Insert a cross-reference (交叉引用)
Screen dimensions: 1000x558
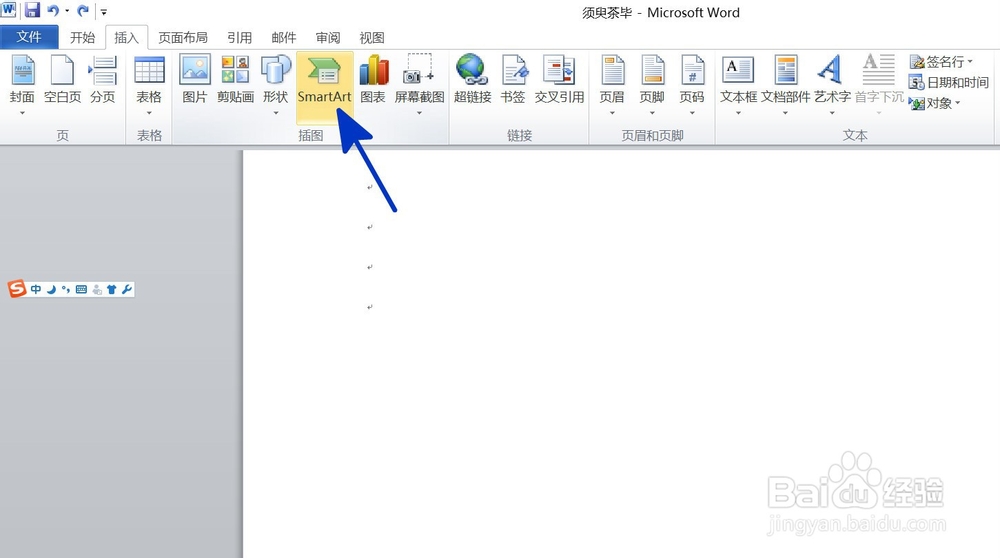(559, 80)
